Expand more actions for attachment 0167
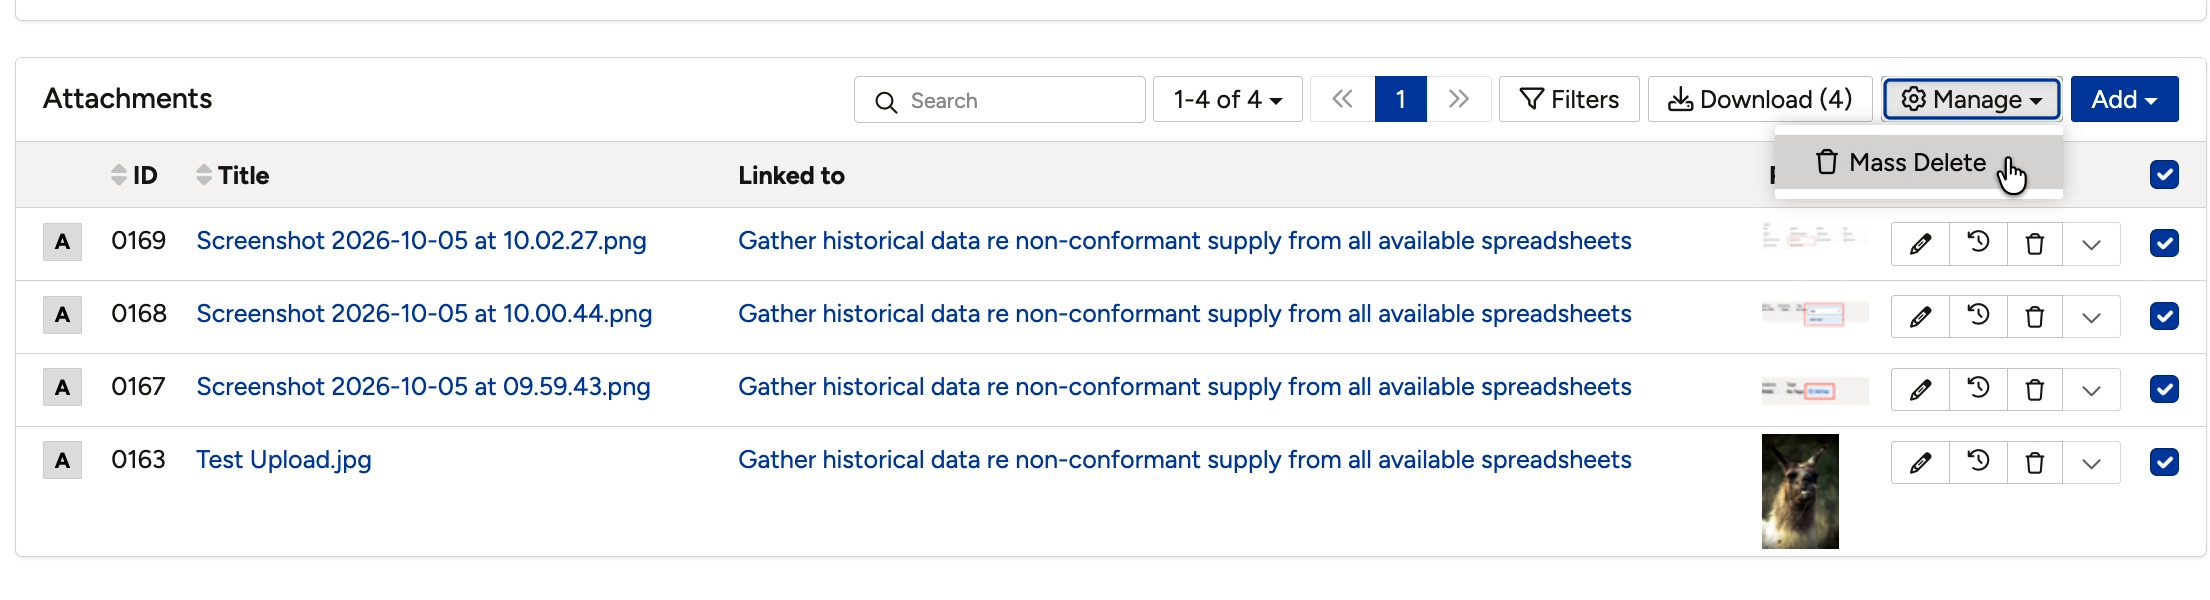 pos(2091,390)
